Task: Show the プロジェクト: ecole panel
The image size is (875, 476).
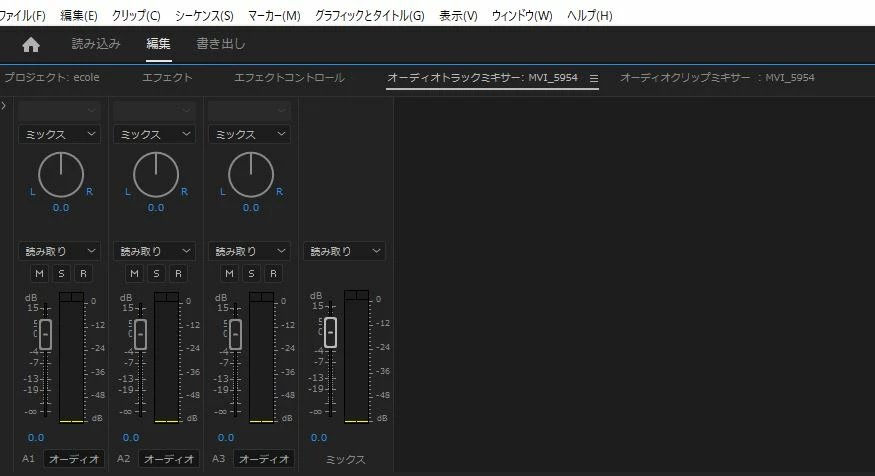Action: point(51,78)
